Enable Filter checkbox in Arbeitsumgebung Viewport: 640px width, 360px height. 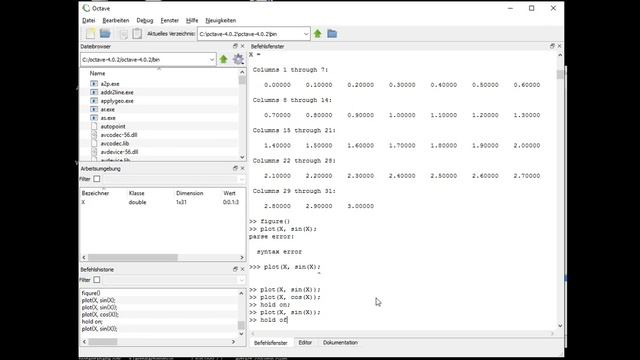97,179
